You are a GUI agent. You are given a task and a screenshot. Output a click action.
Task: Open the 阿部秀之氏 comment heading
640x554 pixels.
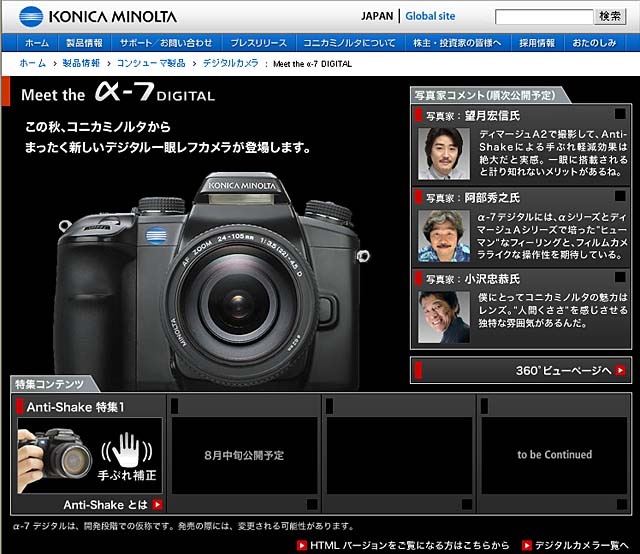(473, 198)
